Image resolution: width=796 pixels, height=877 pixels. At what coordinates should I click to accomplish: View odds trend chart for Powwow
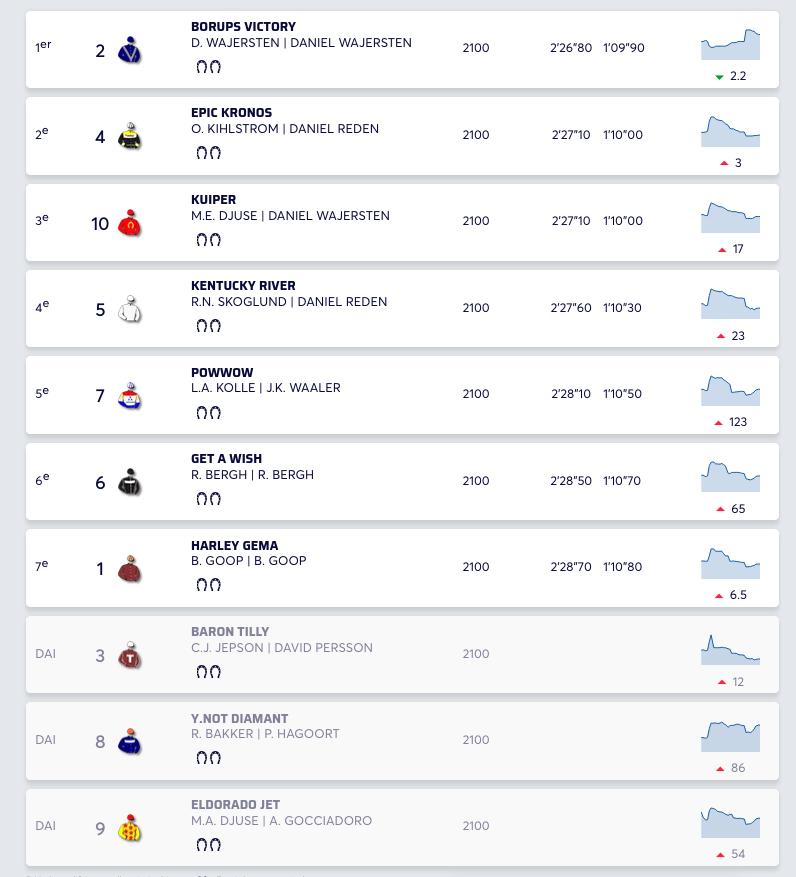[x=731, y=390]
